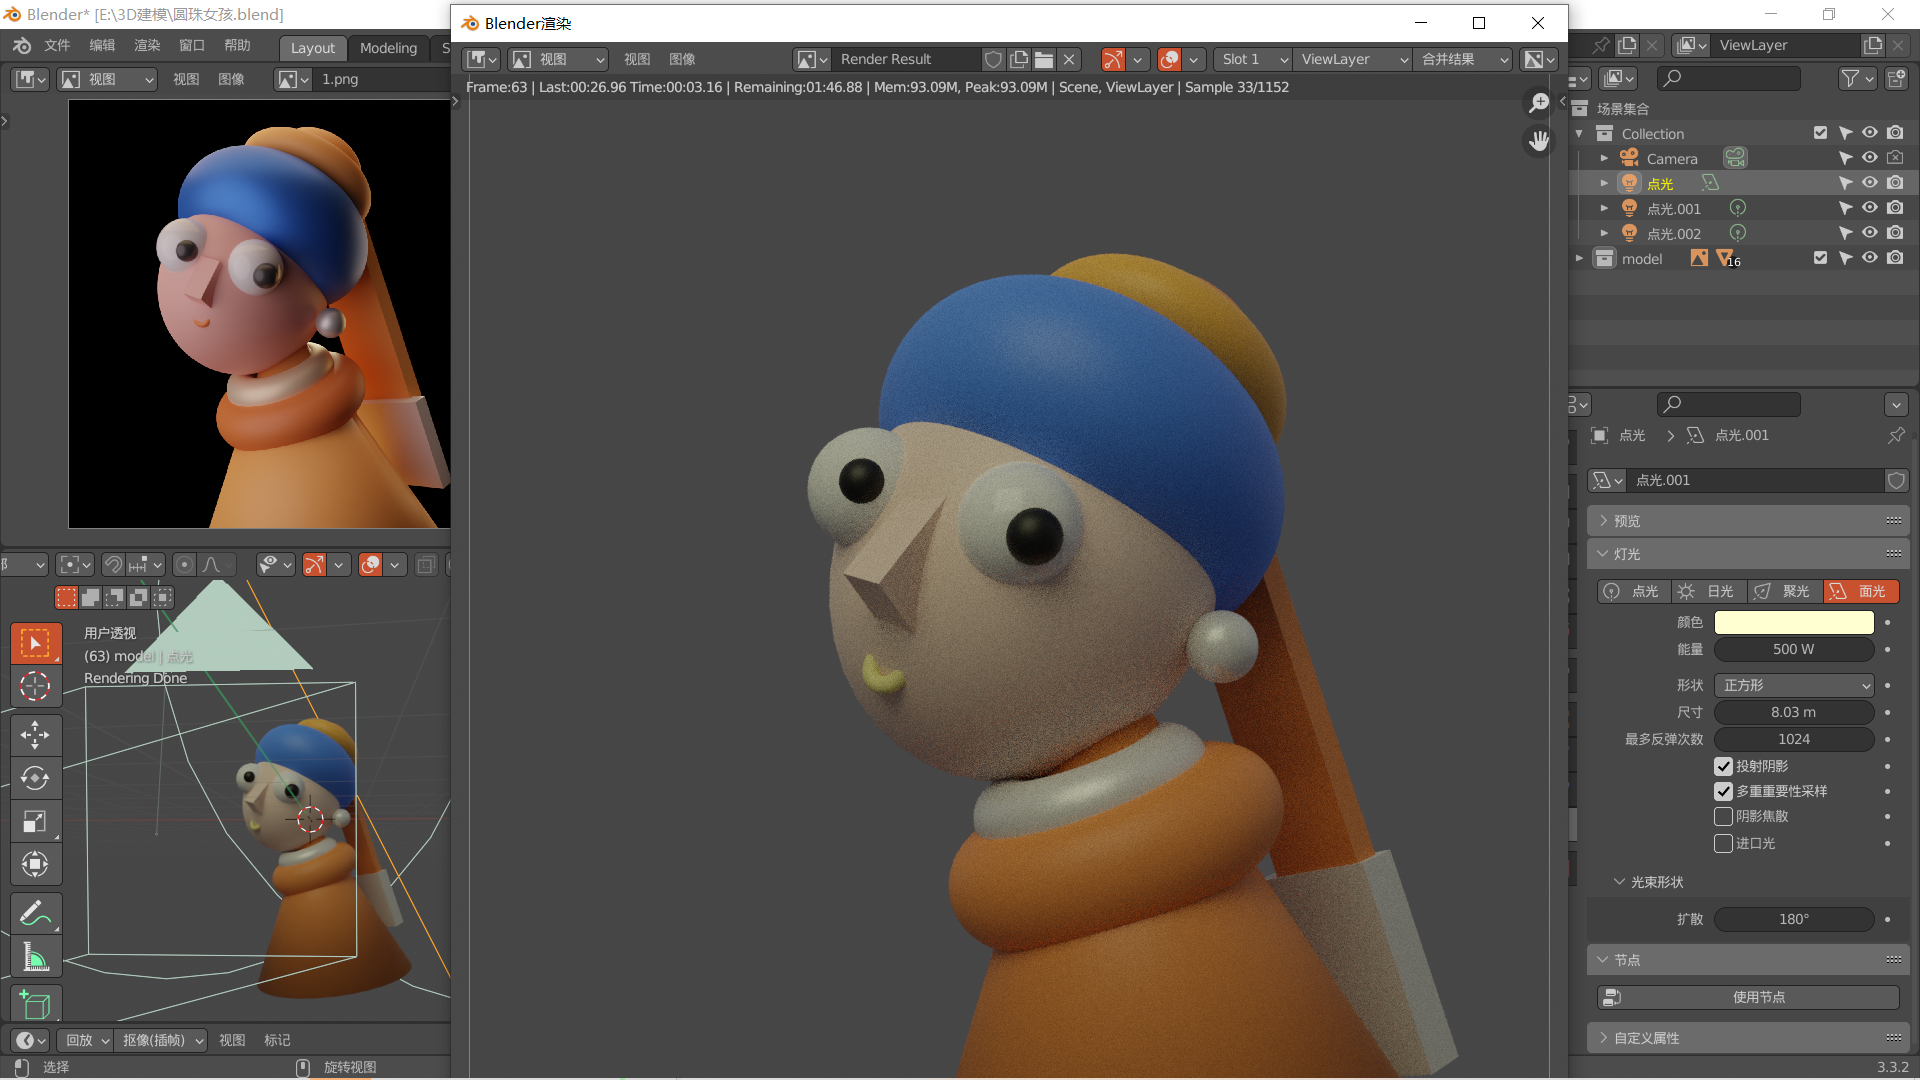Toggle proportional editing circle icon
This screenshot has height=1080, width=1920.
[184, 565]
